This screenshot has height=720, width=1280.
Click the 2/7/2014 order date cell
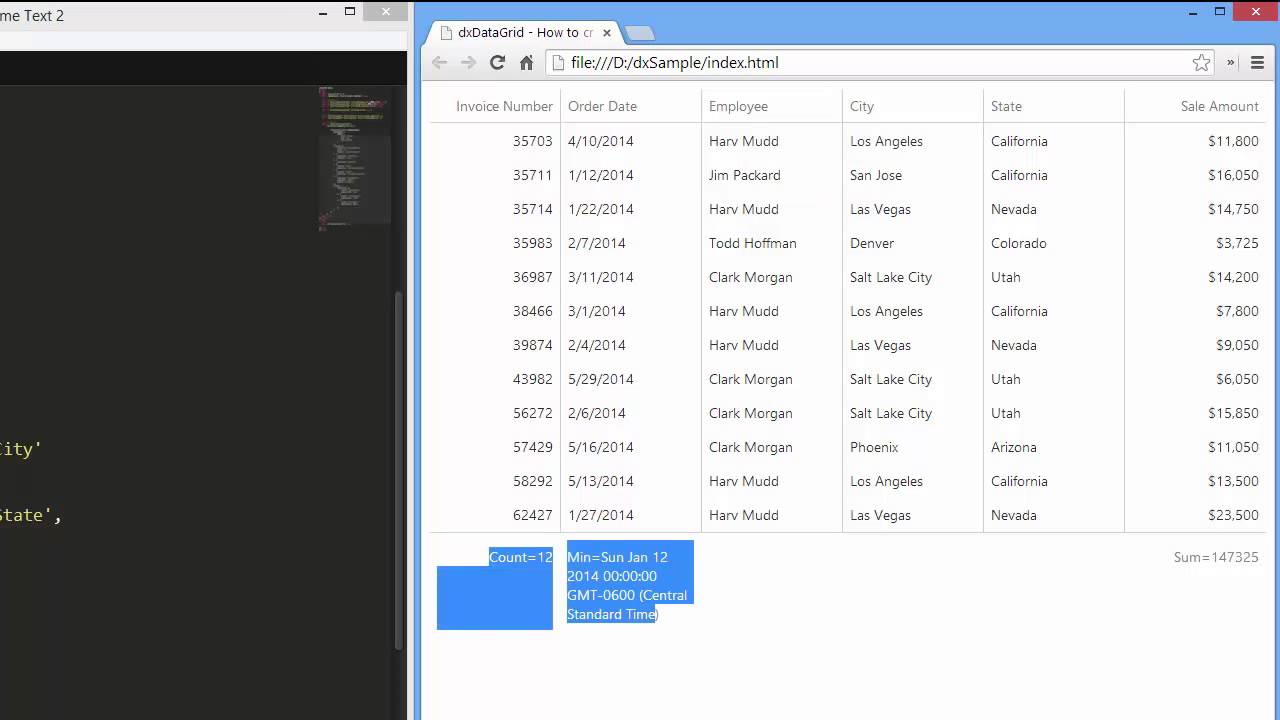coord(596,243)
